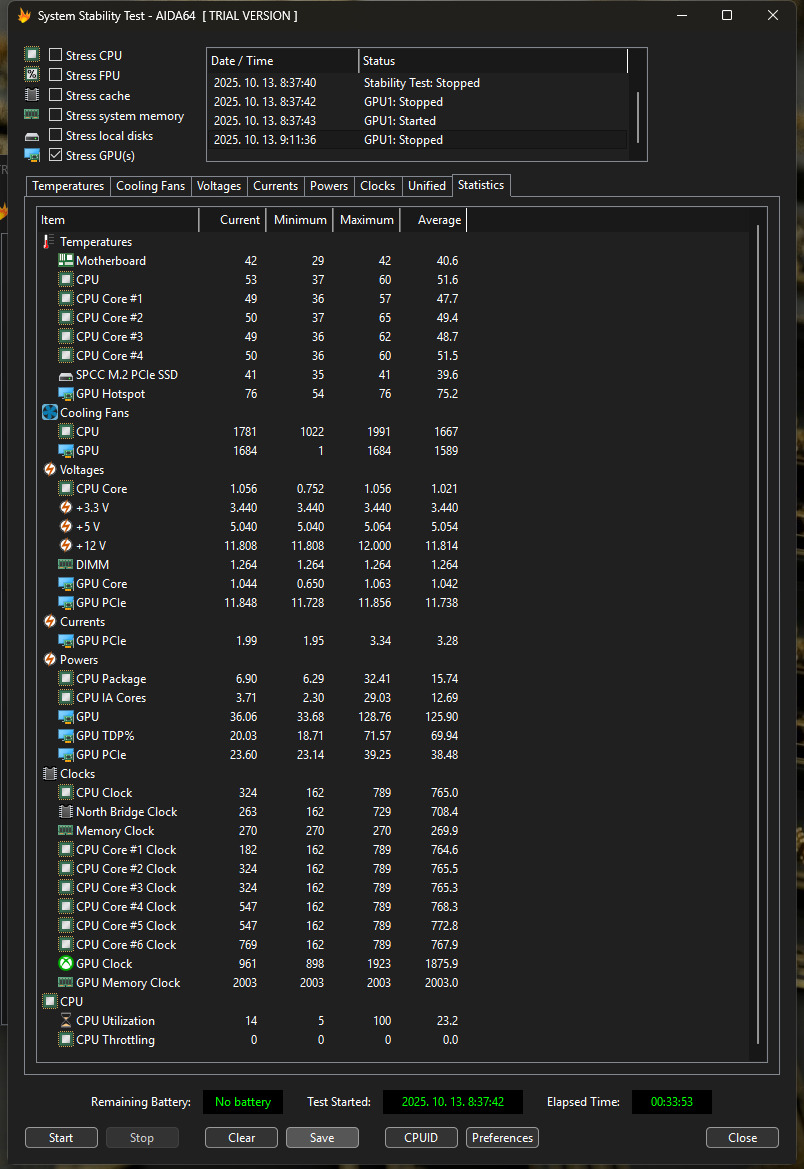Open the Unified tab
Image resolution: width=804 pixels, height=1169 pixels.
(427, 186)
